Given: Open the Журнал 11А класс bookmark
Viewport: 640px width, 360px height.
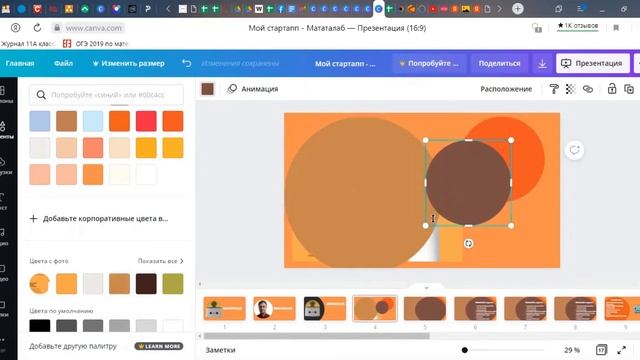Looking at the screenshot, I should (x=27, y=43).
